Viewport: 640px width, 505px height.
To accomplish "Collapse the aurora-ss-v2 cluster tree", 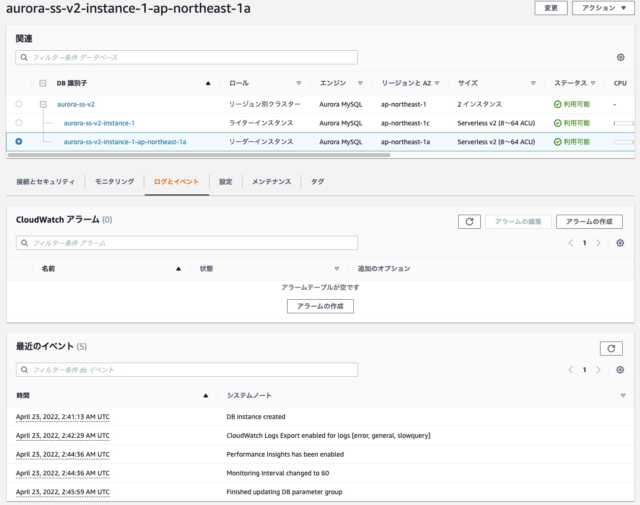I will tap(43, 105).
